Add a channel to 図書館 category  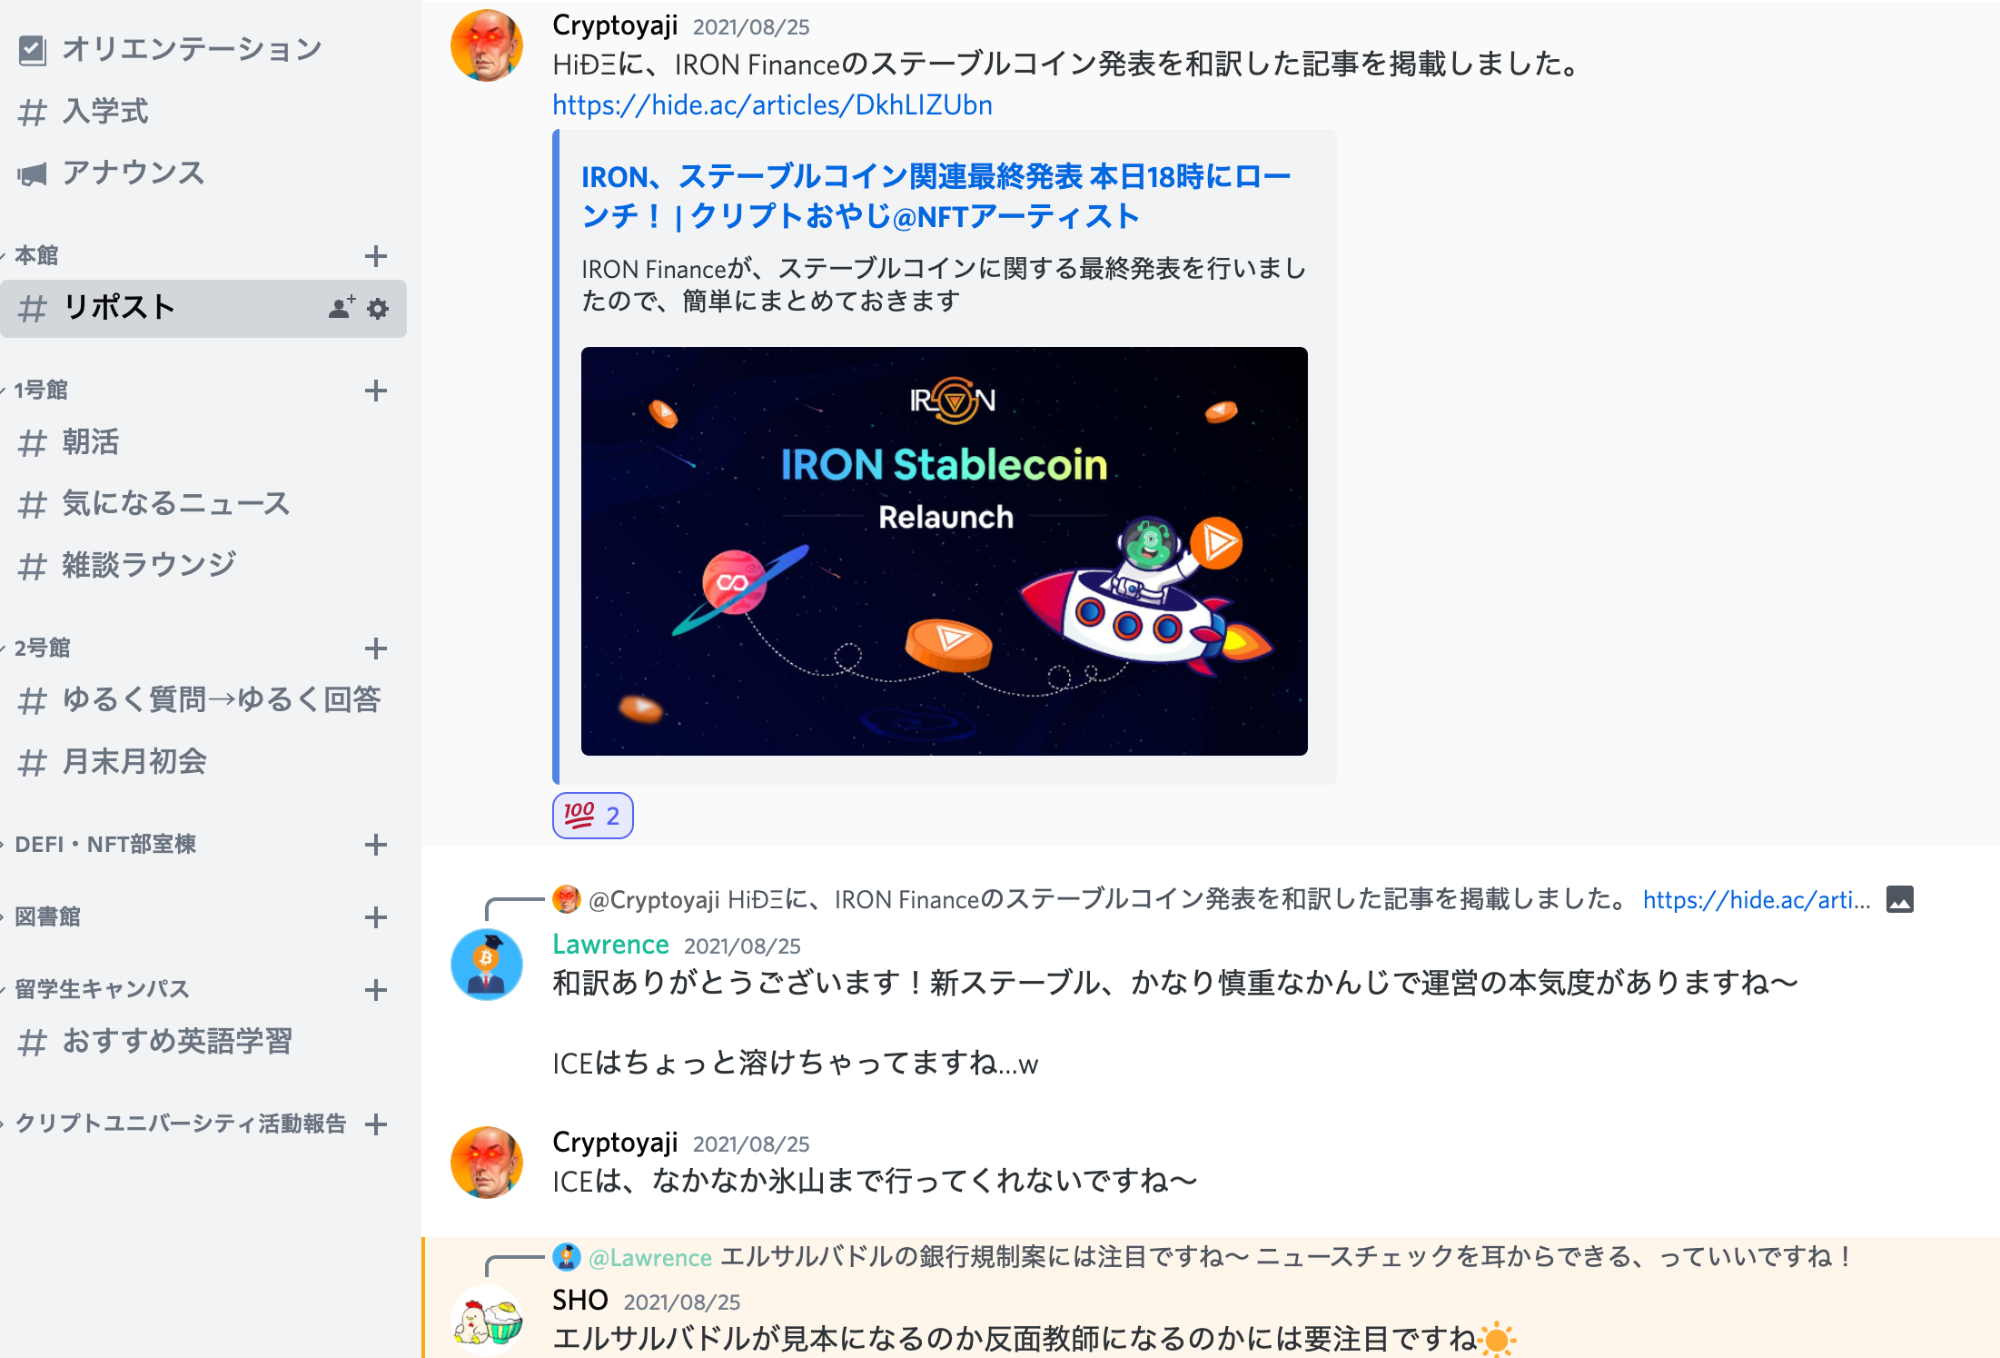(x=376, y=917)
